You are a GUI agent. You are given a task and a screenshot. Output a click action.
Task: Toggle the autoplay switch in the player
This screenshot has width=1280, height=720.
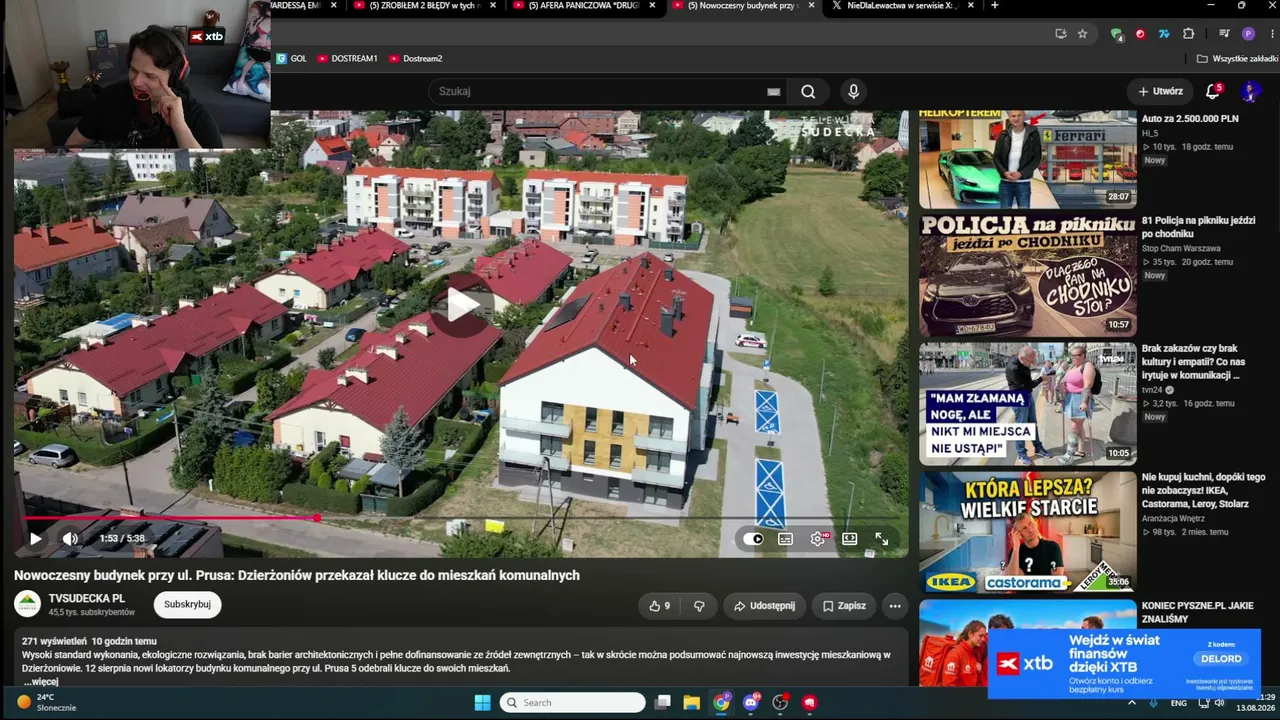click(753, 539)
